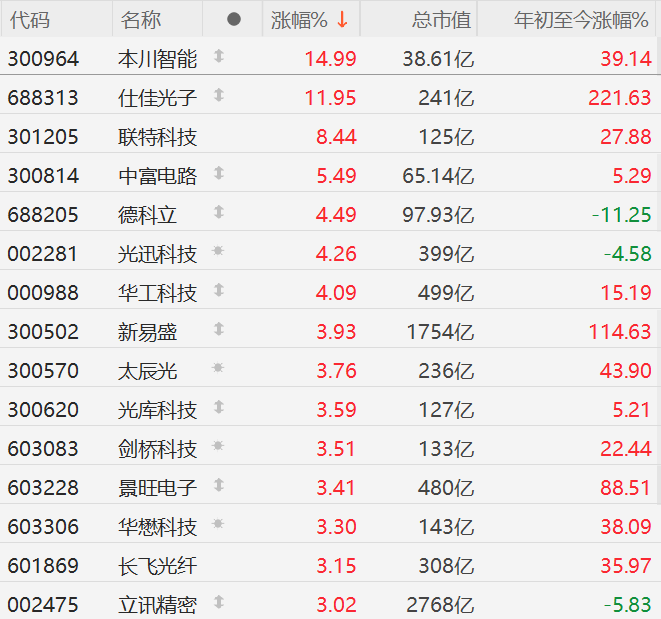Screen dimensions: 661x619
Task: Select stock code 300814
Action: click(x=43, y=176)
